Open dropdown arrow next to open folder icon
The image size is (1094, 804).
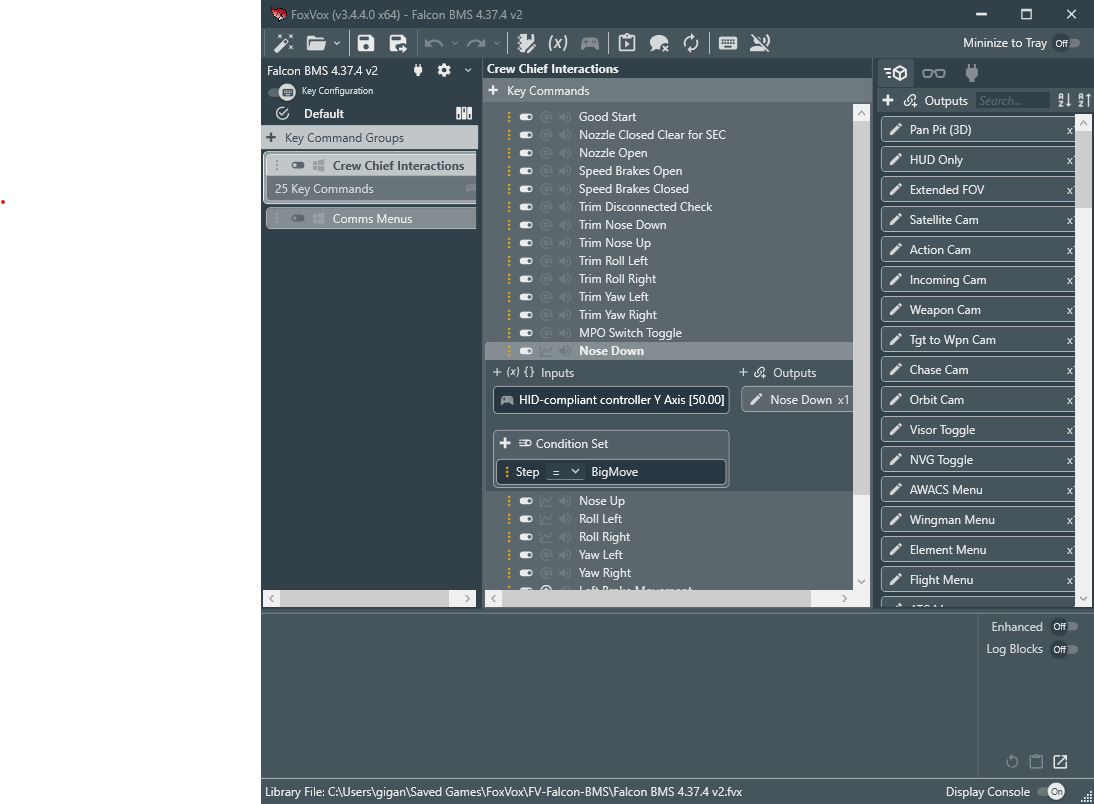pyautogui.click(x=337, y=43)
